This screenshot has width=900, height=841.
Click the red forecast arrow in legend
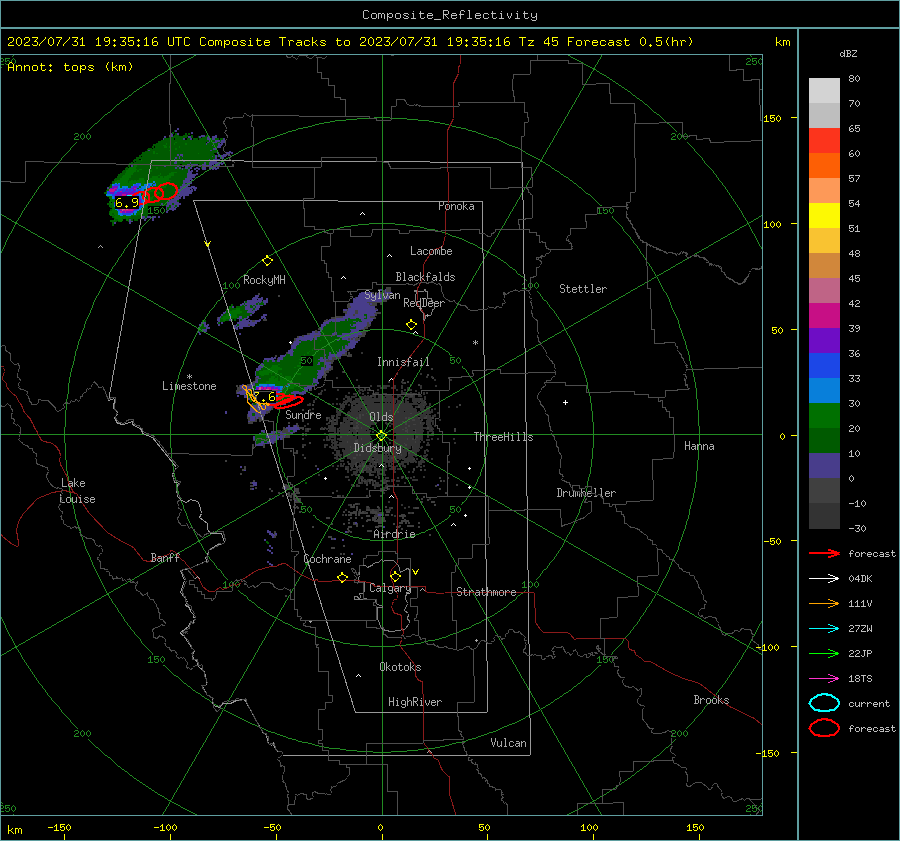824,553
